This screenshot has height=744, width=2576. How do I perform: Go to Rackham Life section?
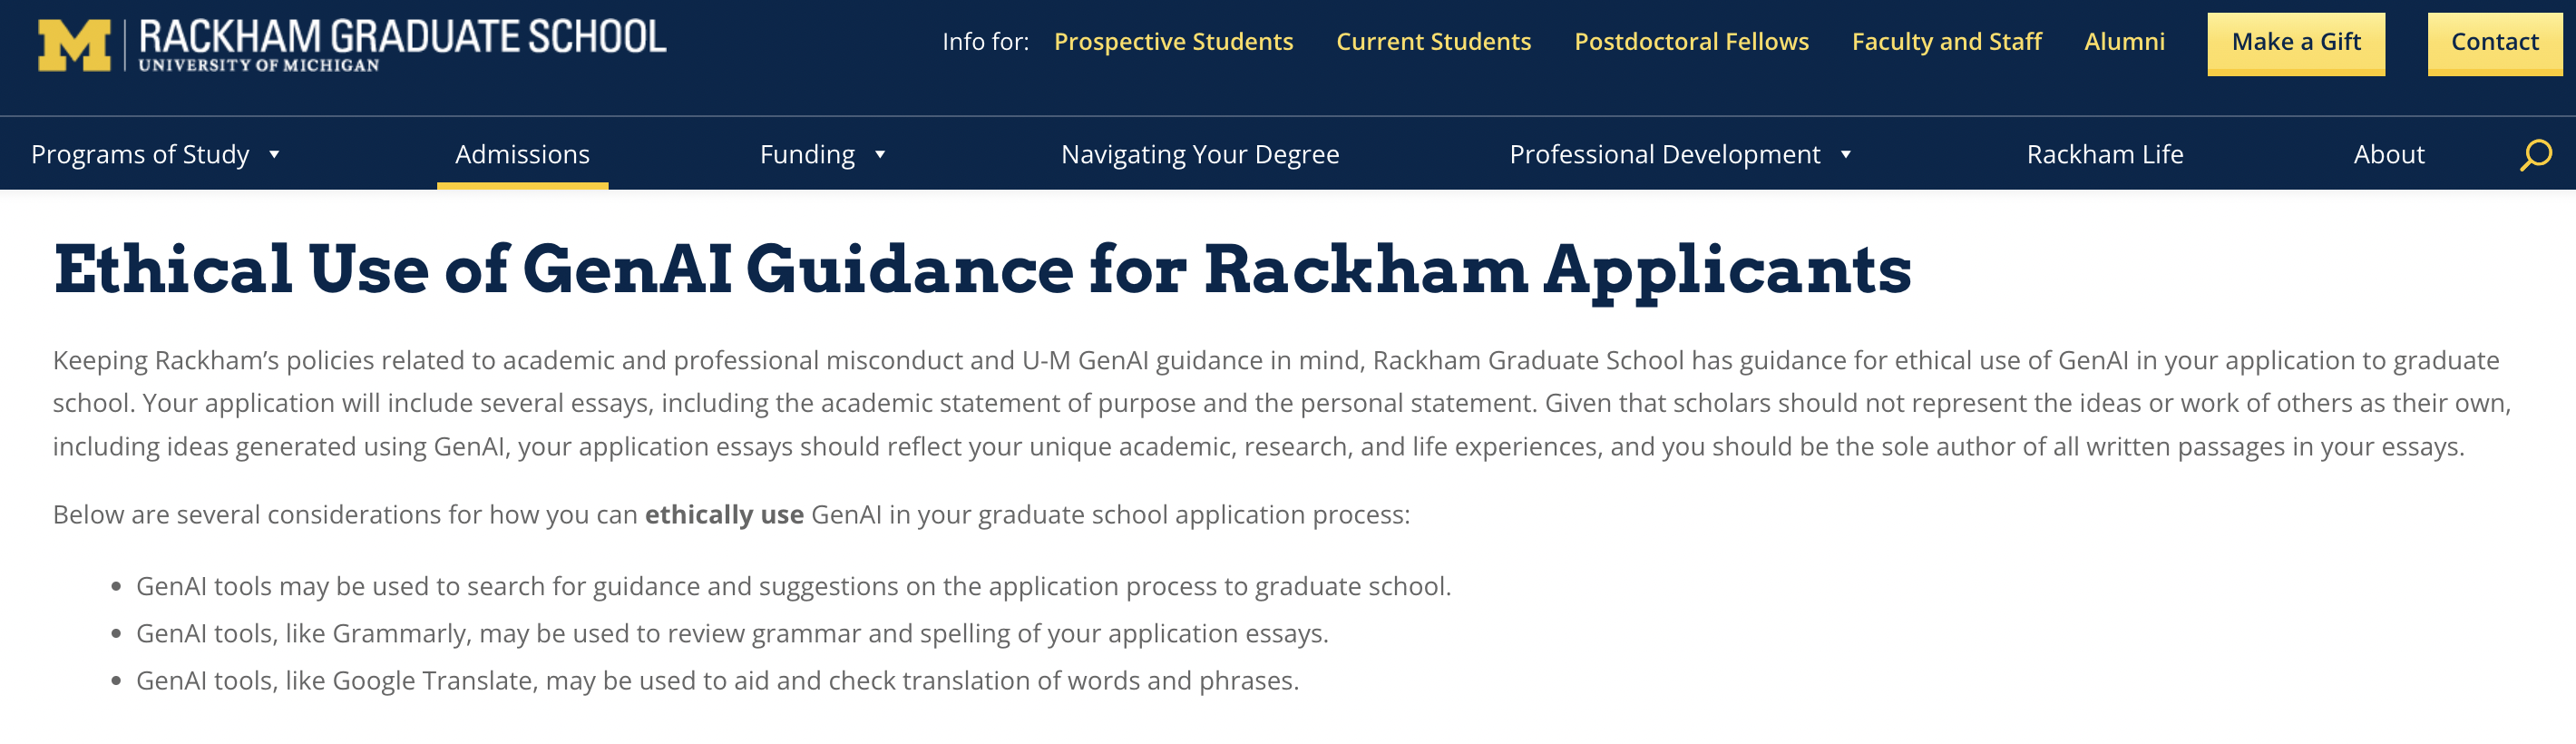2105,154
